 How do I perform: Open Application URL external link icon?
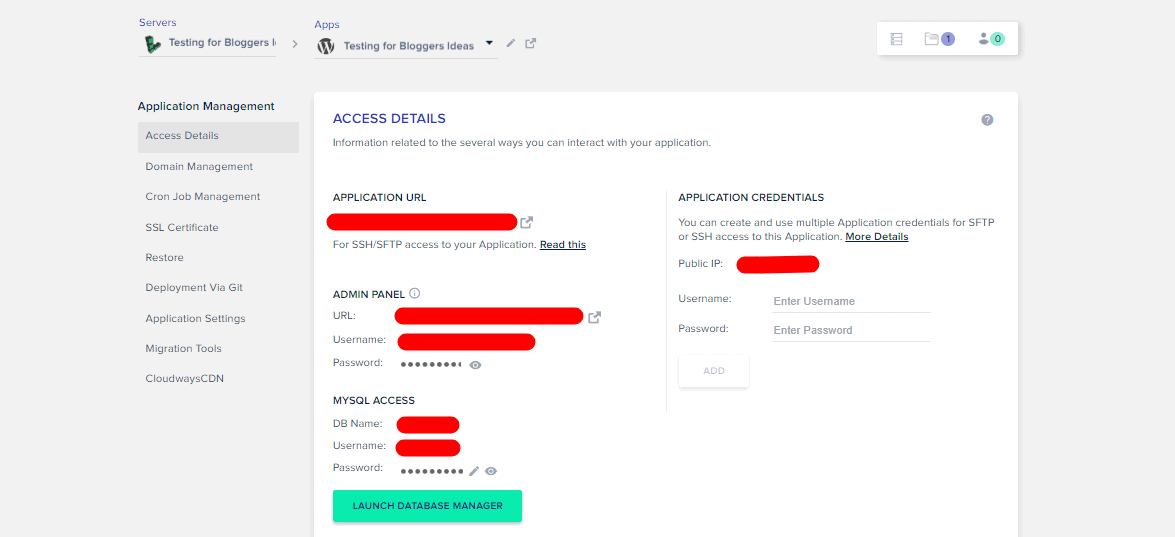527,222
